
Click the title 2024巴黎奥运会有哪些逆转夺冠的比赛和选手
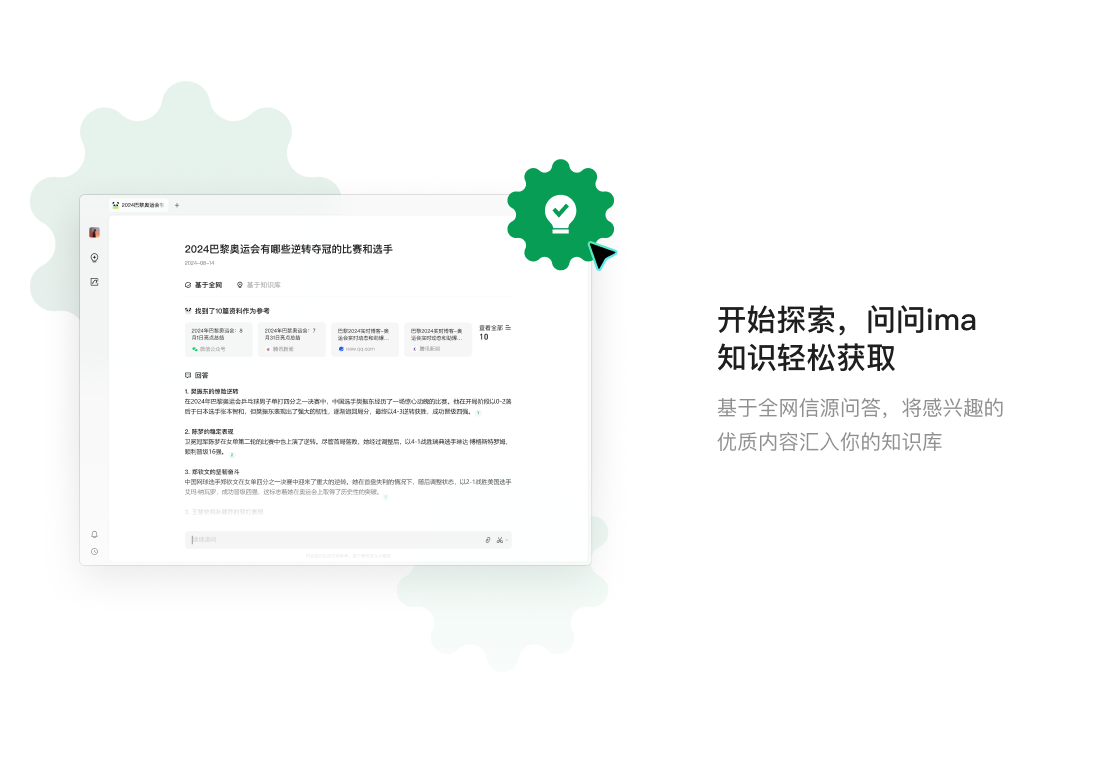click(289, 249)
